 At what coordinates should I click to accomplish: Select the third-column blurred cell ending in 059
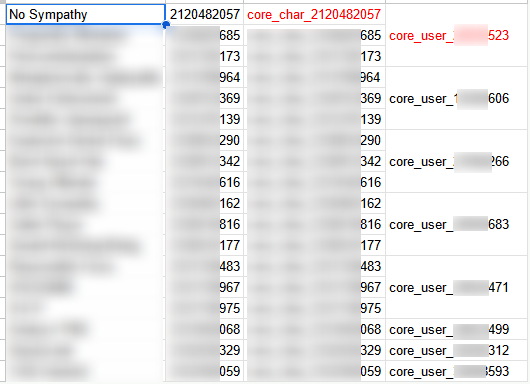[x=314, y=371]
